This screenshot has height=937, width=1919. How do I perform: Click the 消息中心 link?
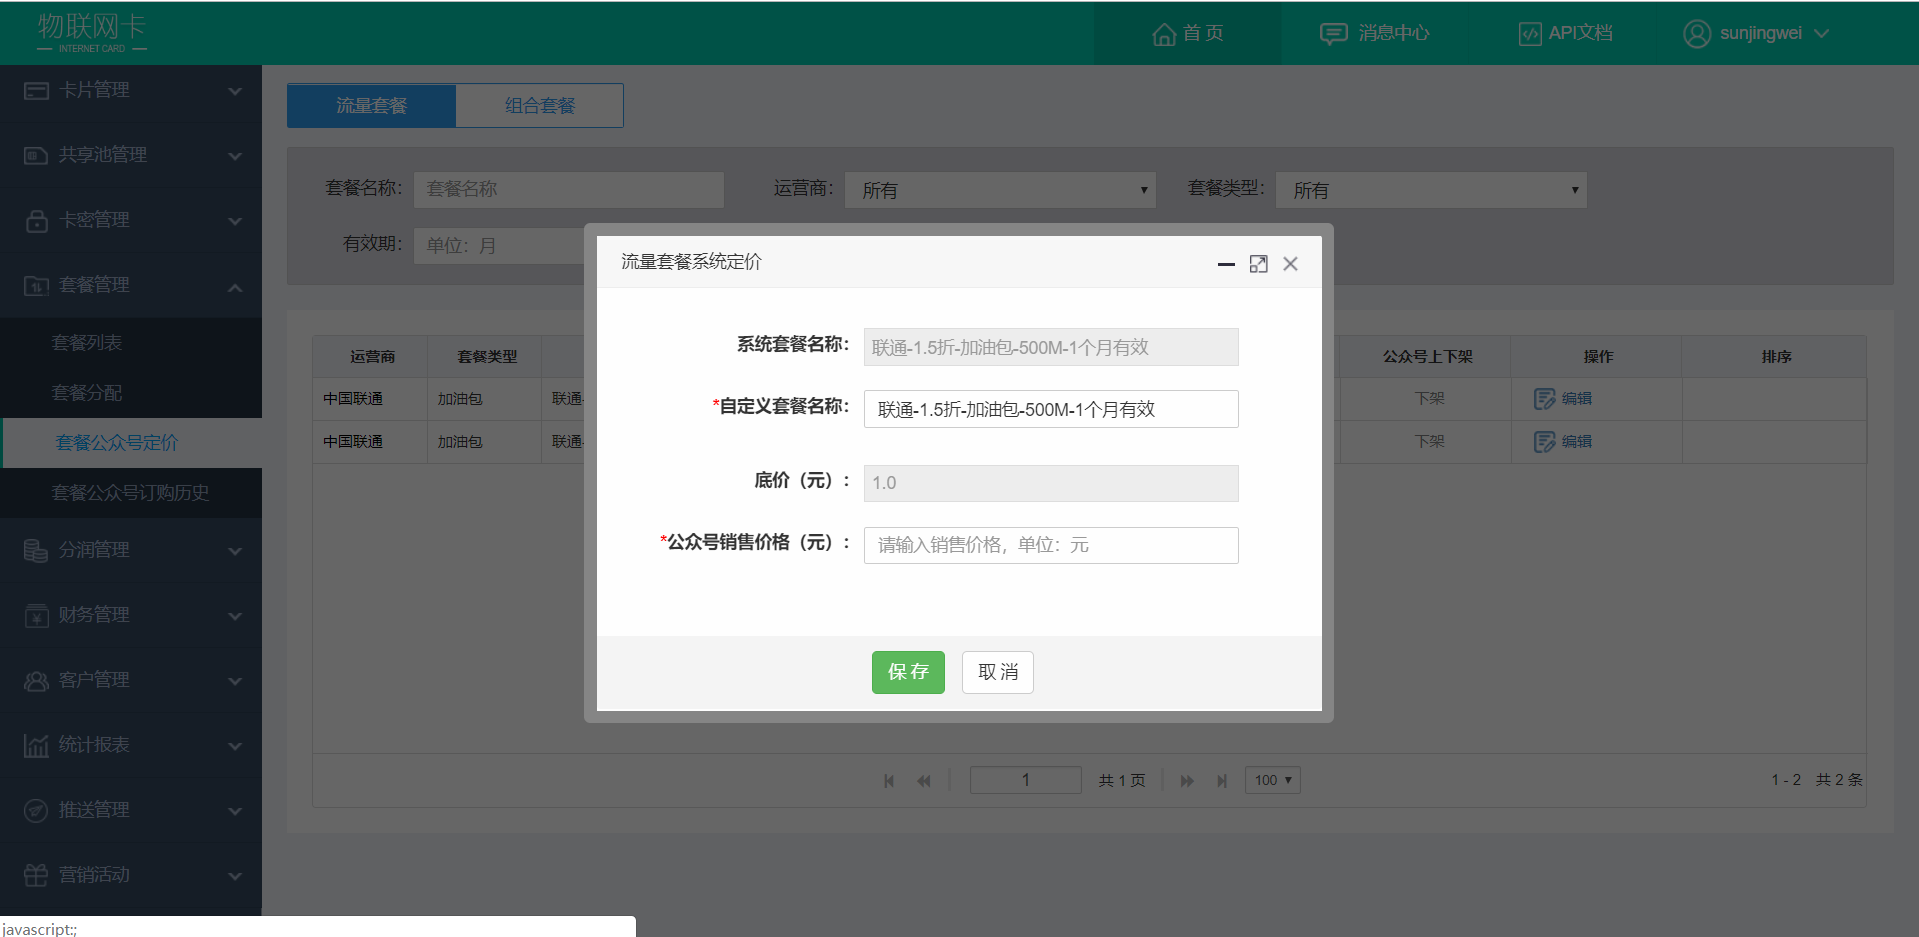(x=1394, y=34)
